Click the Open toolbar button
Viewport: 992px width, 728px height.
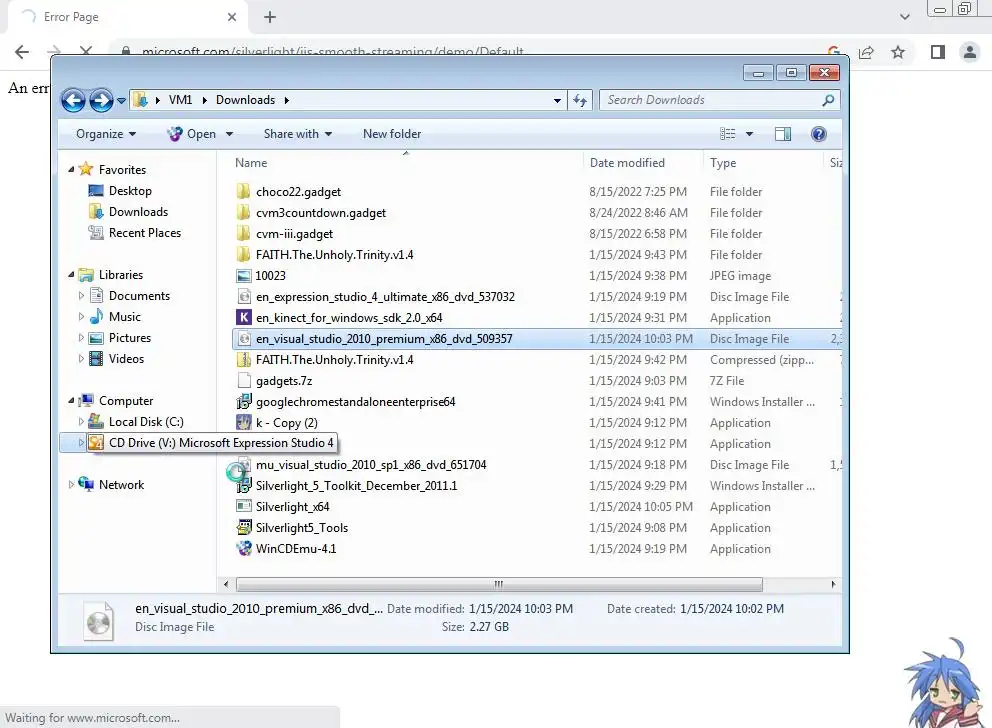click(192, 134)
